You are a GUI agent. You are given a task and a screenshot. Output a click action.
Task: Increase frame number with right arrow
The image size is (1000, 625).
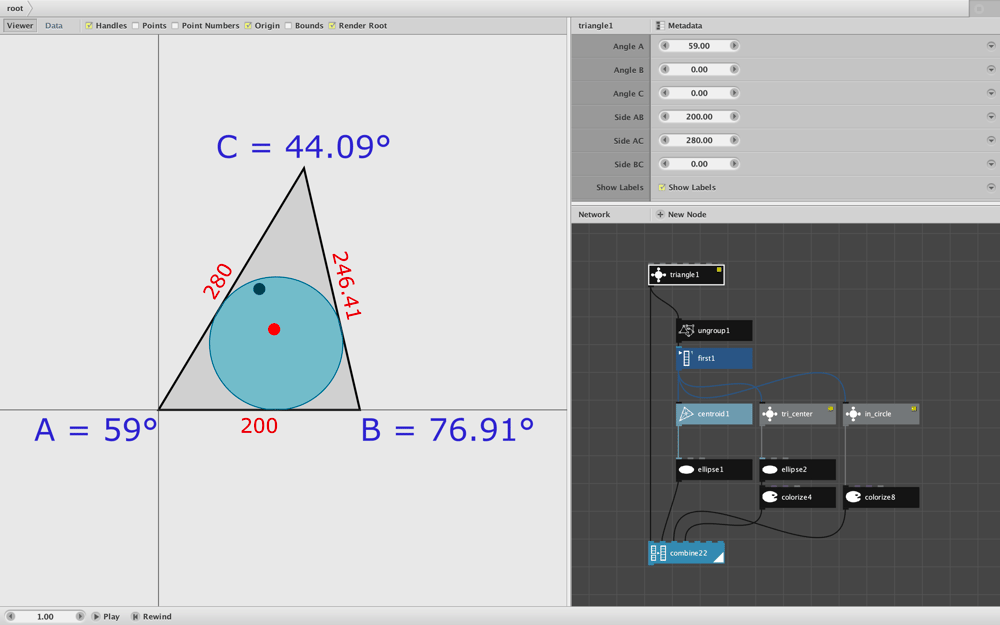80,616
